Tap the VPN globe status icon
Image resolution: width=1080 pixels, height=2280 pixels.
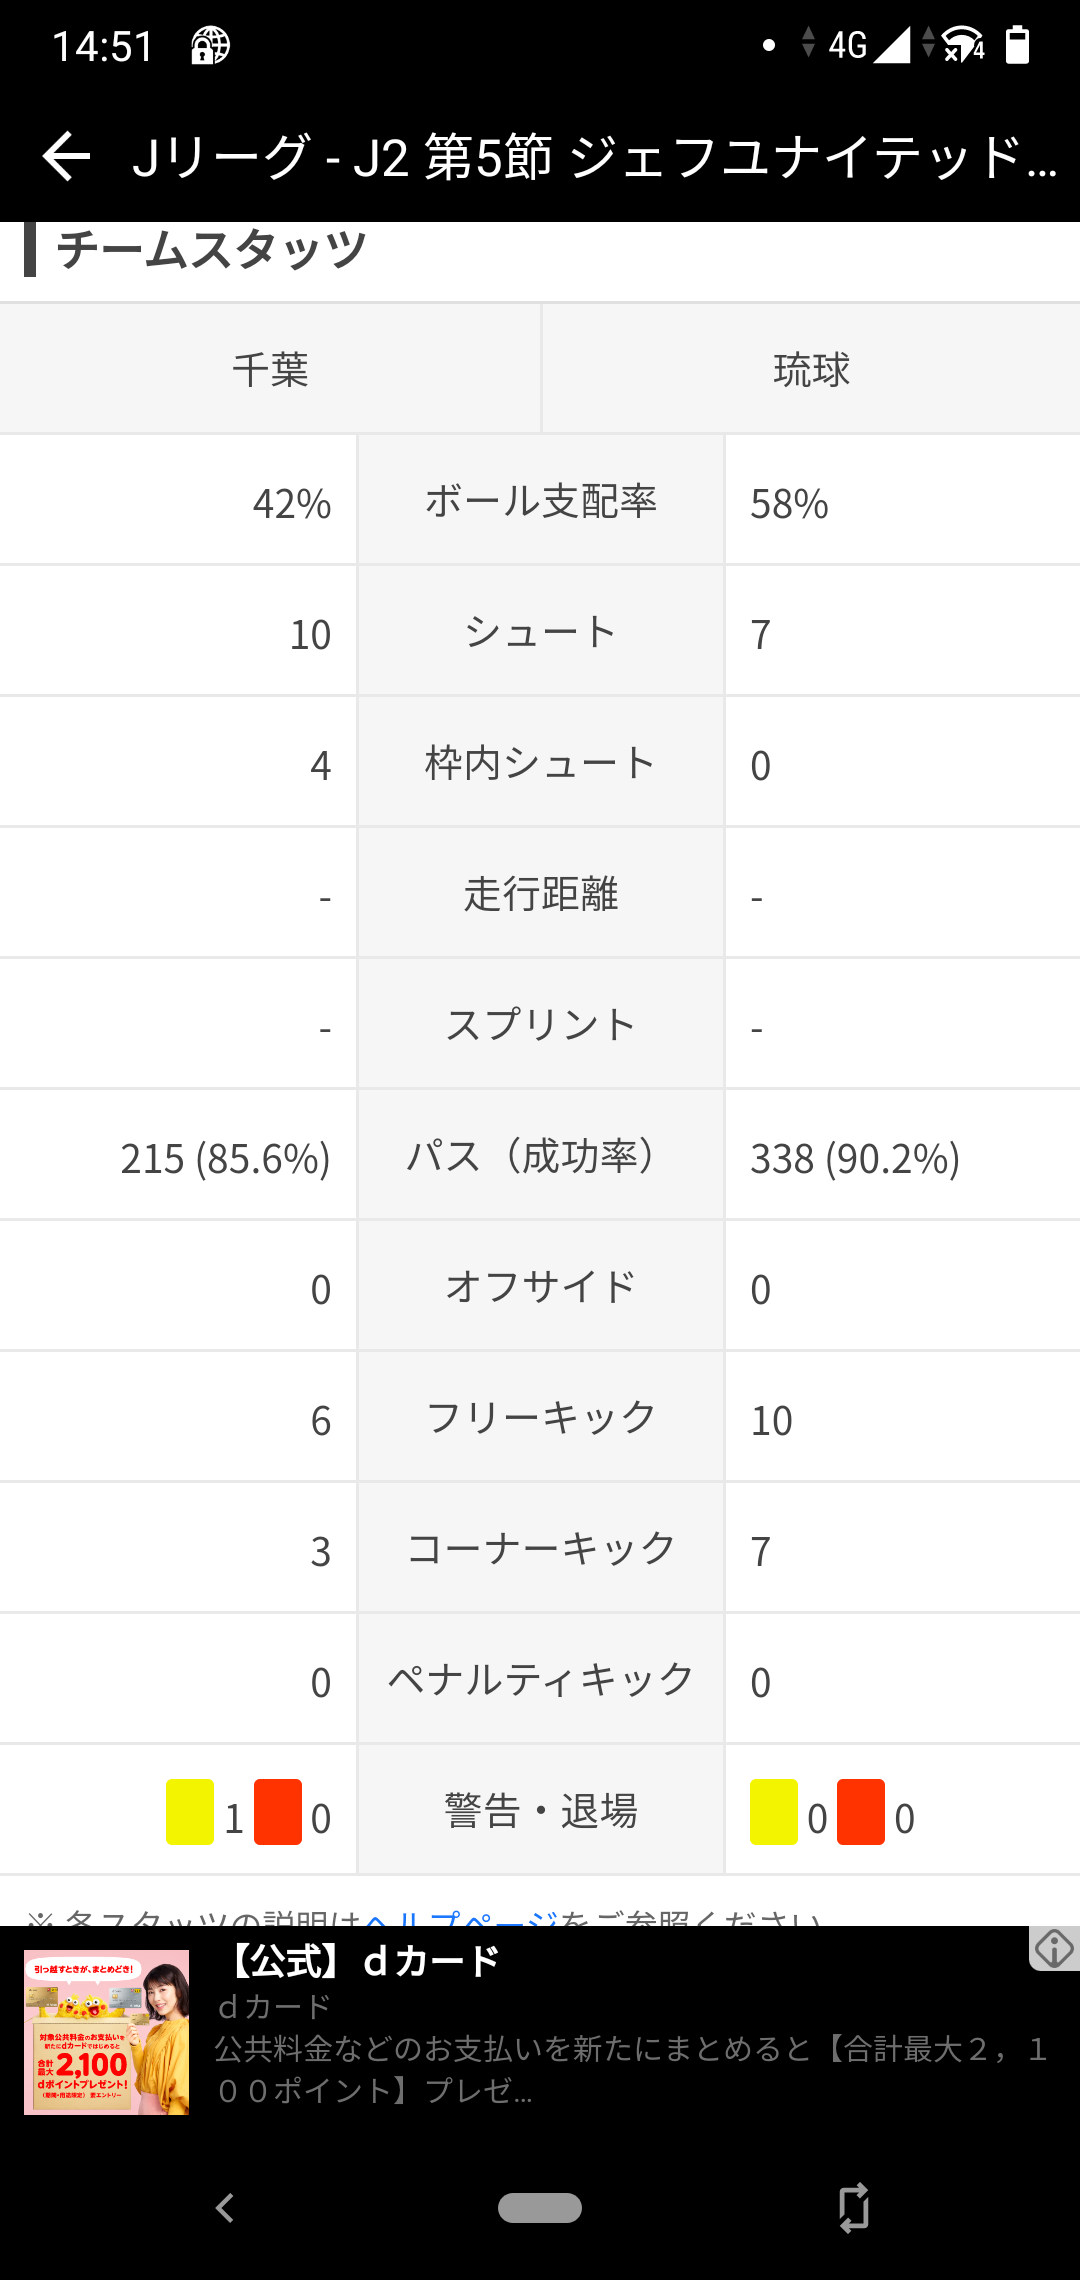pos(210,46)
